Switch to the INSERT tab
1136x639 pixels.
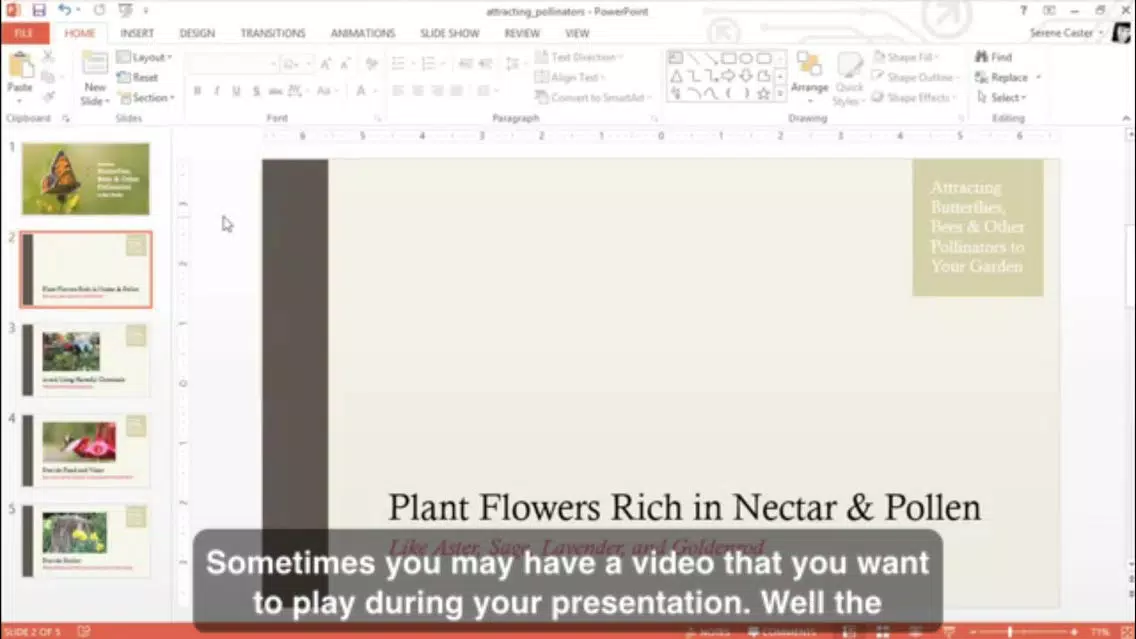pyautogui.click(x=137, y=33)
